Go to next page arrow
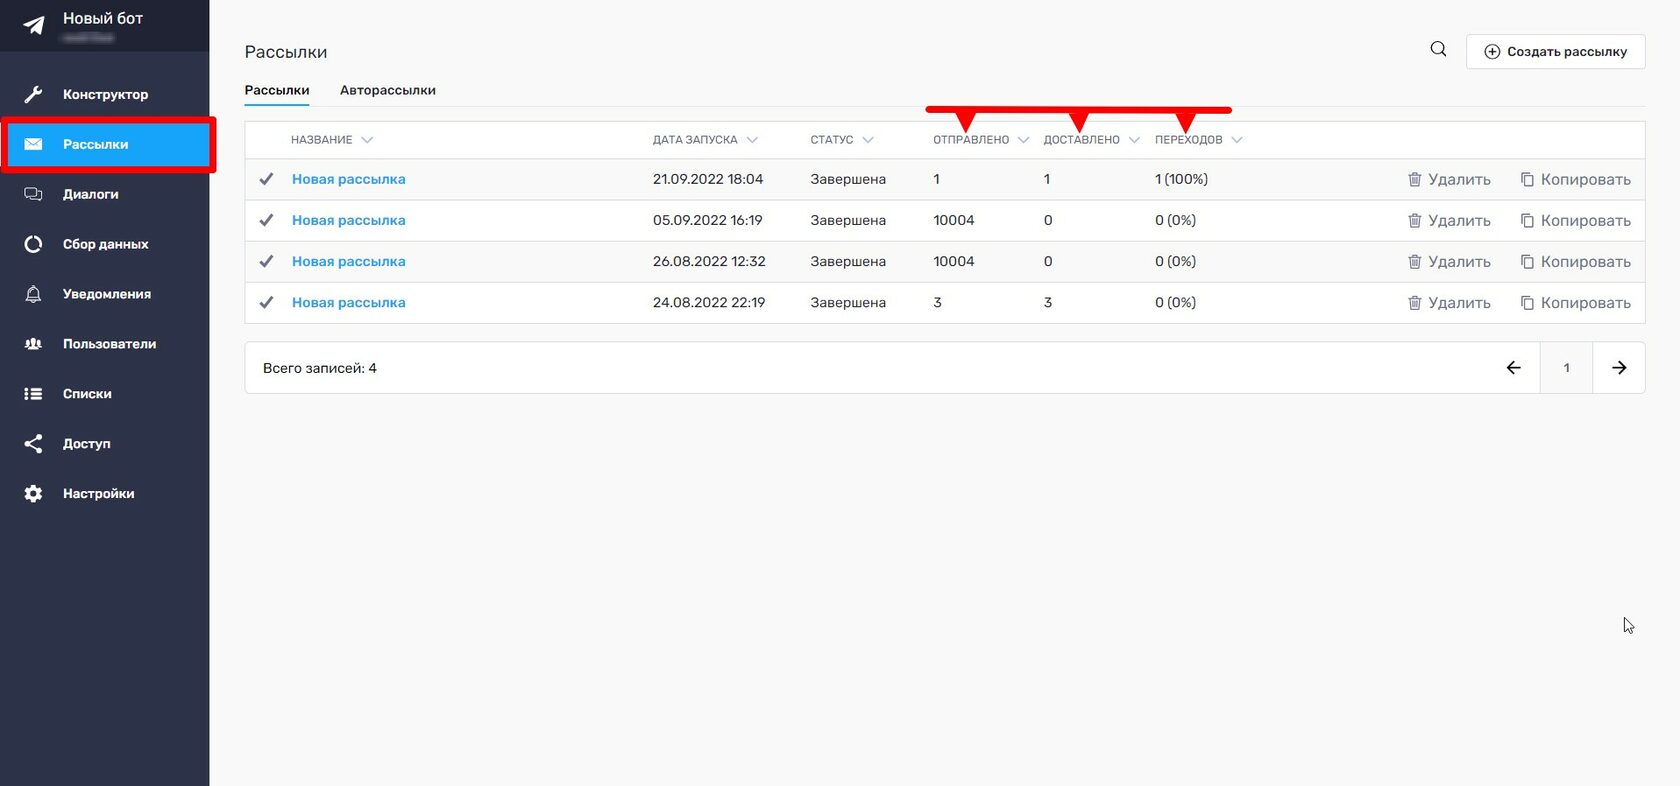The image size is (1680, 786). point(1619,368)
